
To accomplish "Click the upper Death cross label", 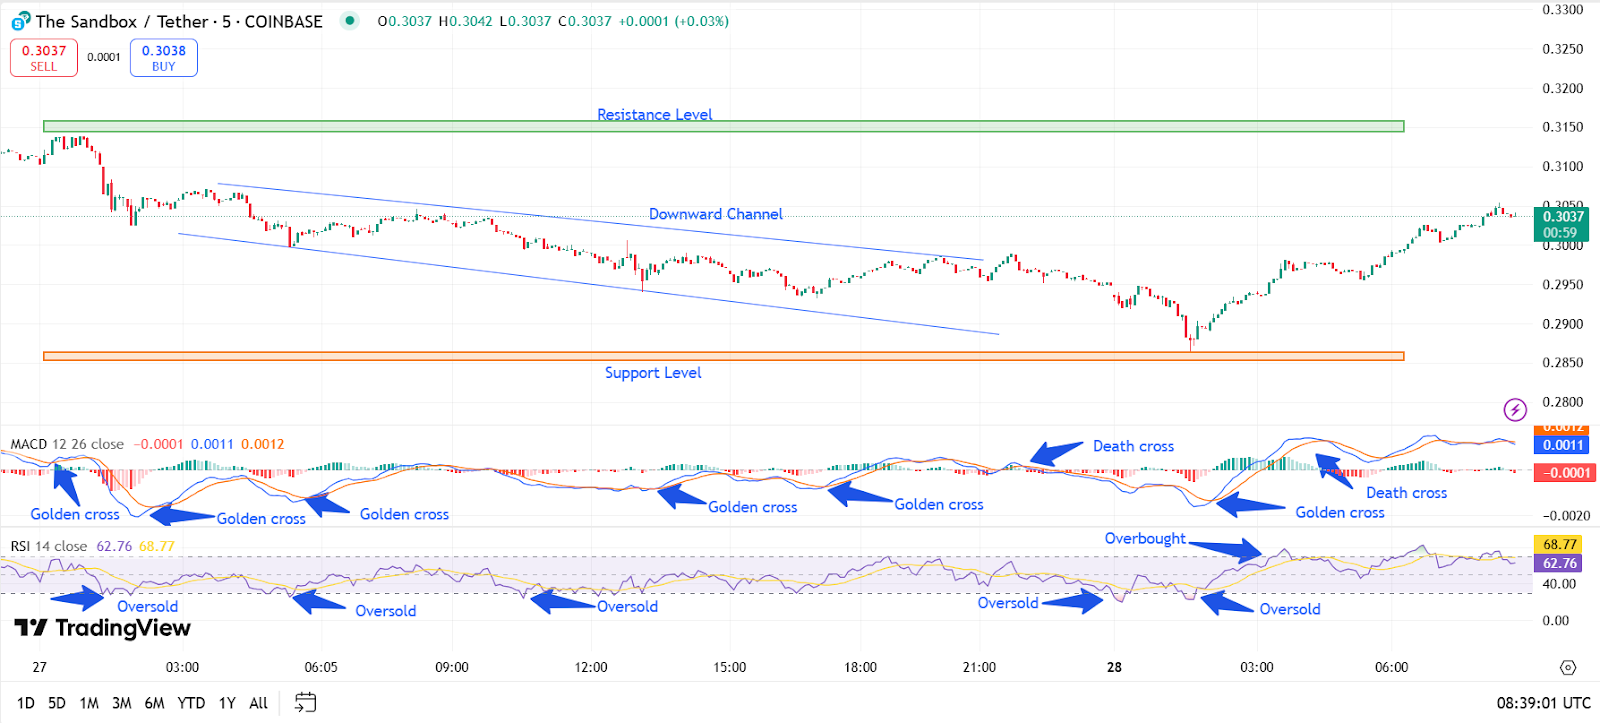I will 1133,446.
